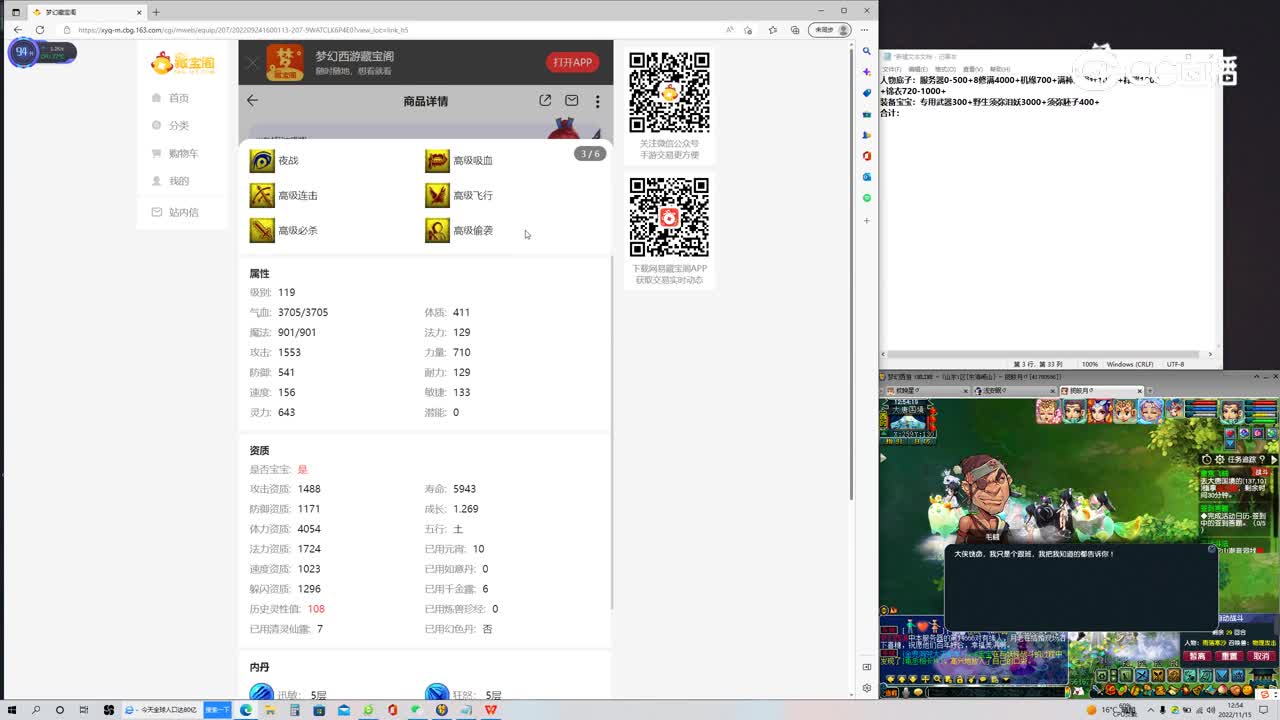Go back using the 商品详情 header arrow
This screenshot has height=720, width=1280.
[x=252, y=100]
